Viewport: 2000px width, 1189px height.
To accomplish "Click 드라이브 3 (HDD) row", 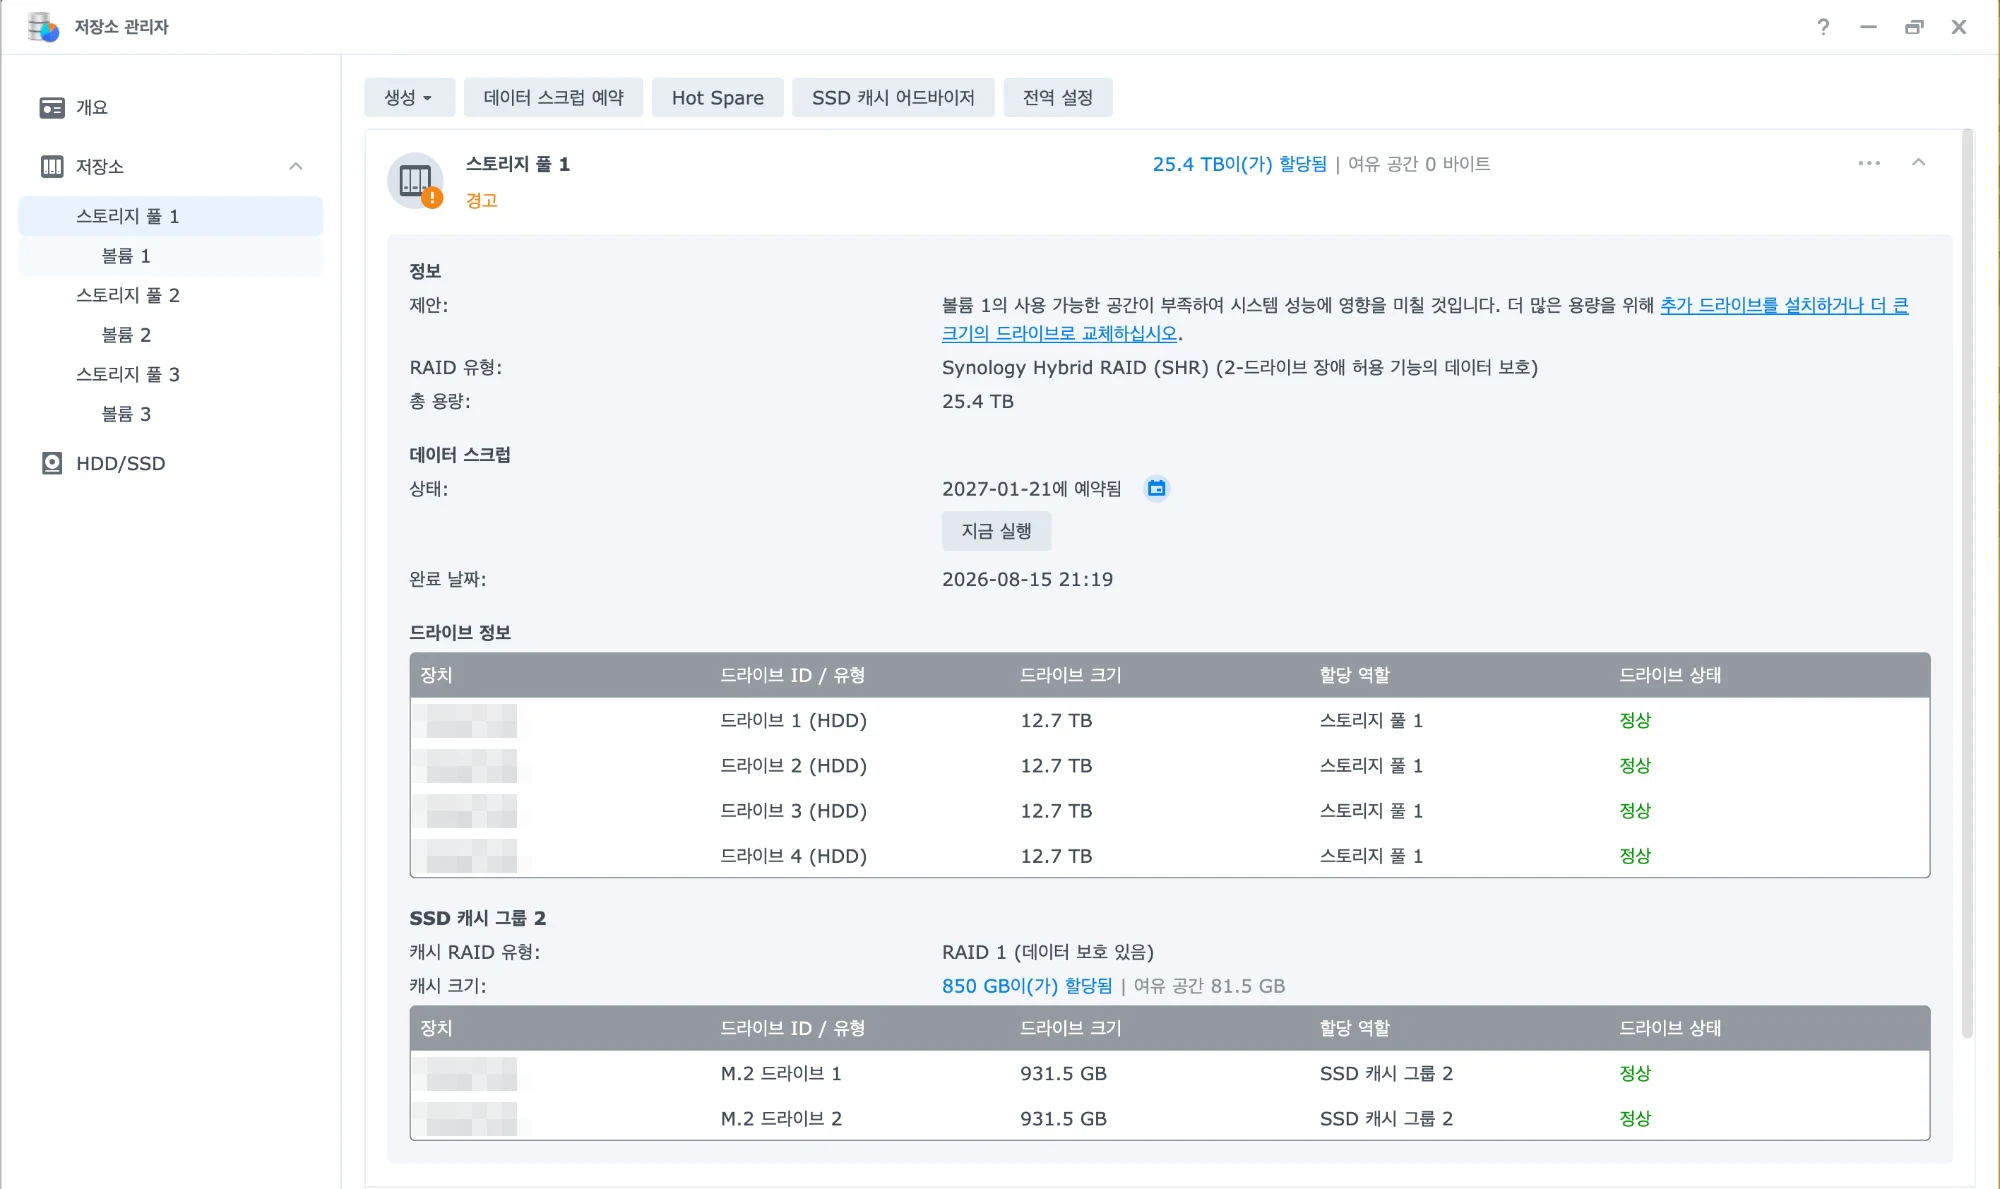I will [x=1169, y=810].
